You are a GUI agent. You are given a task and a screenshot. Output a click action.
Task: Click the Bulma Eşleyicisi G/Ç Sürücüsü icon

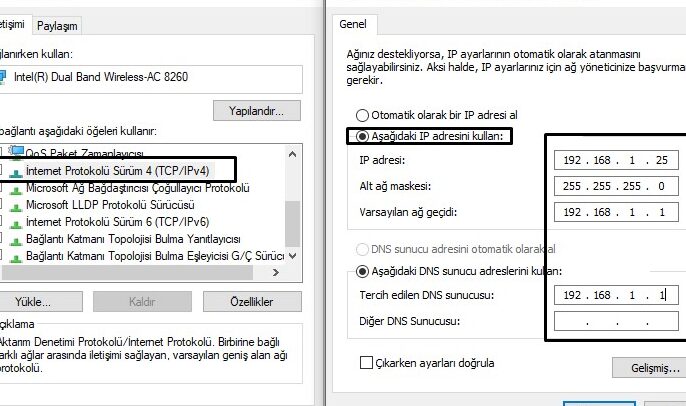(x=16, y=257)
